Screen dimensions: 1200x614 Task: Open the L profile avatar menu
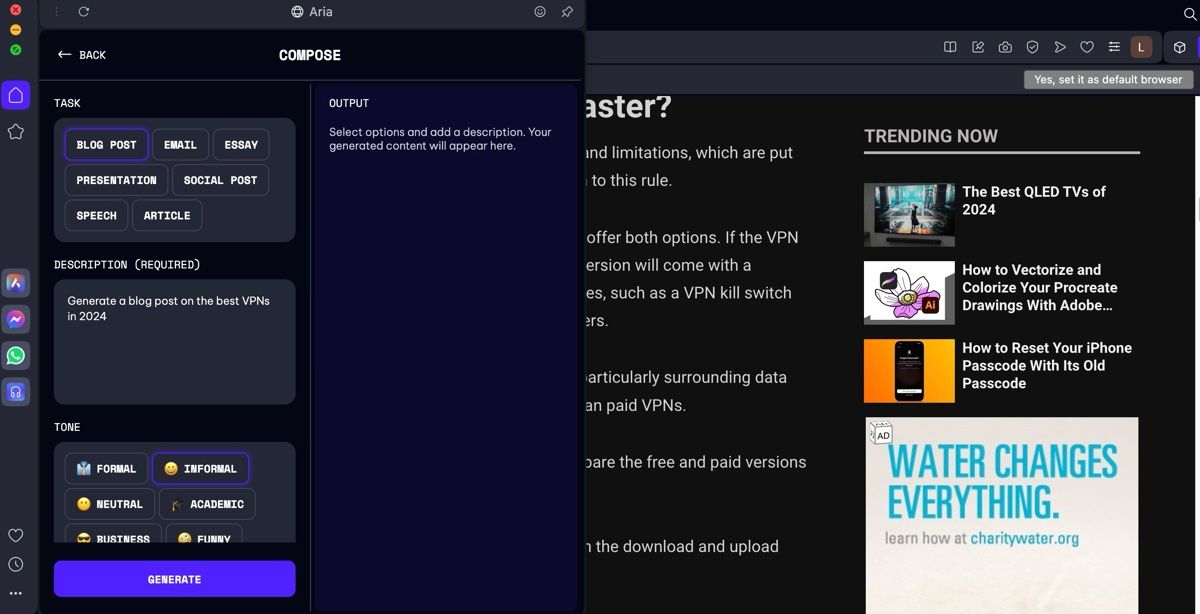(1141, 46)
